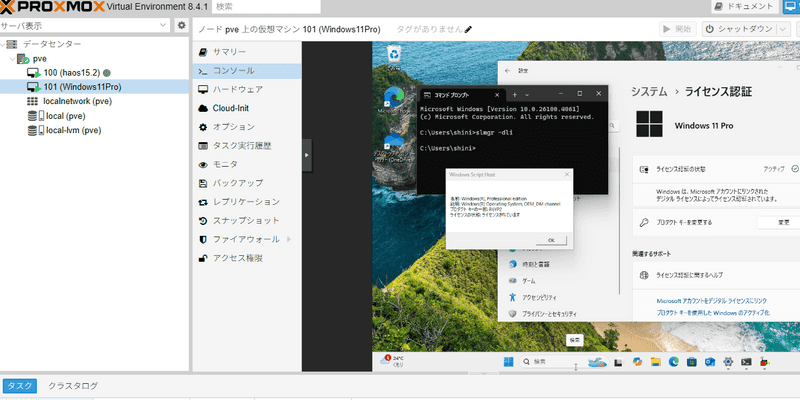
Task: Expand the ライセンス認証の状態 row
Action: [716, 169]
